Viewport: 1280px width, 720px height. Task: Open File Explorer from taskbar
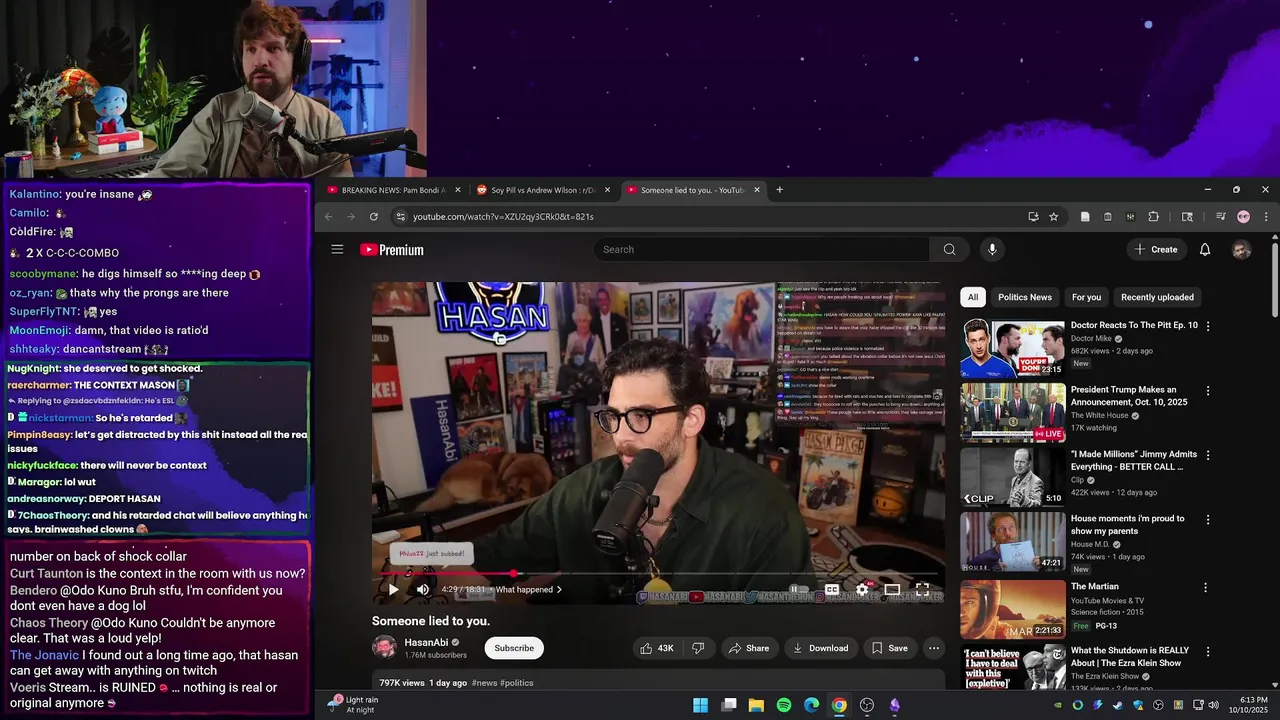pyautogui.click(x=756, y=705)
